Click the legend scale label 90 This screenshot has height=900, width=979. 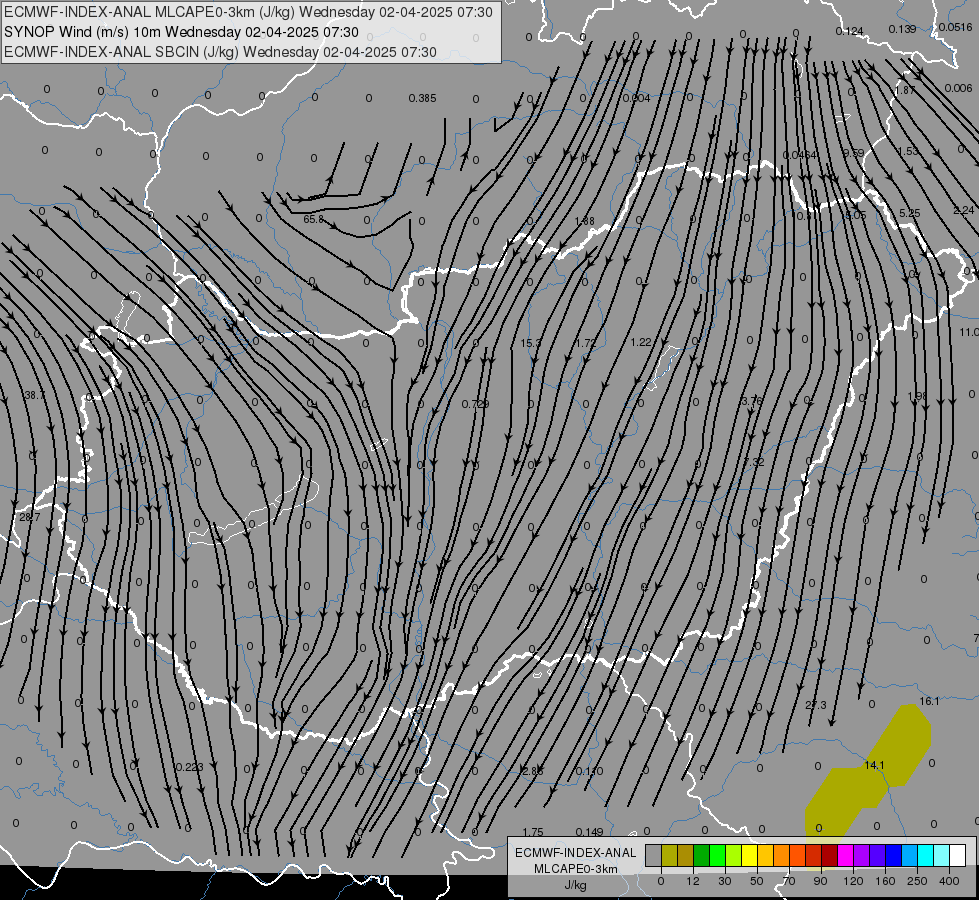pyautogui.click(x=820, y=881)
